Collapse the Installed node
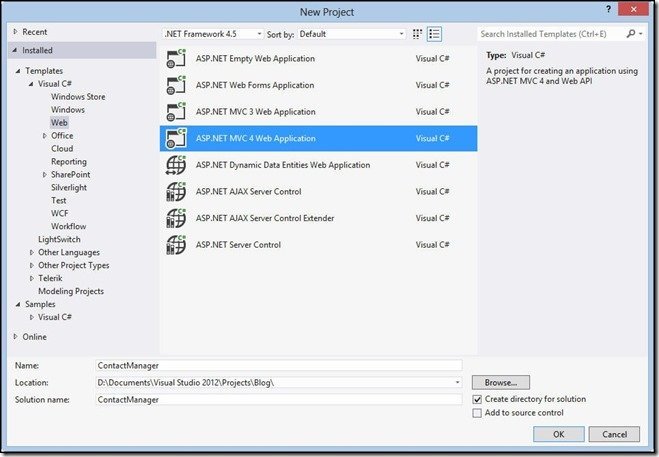 point(15,50)
